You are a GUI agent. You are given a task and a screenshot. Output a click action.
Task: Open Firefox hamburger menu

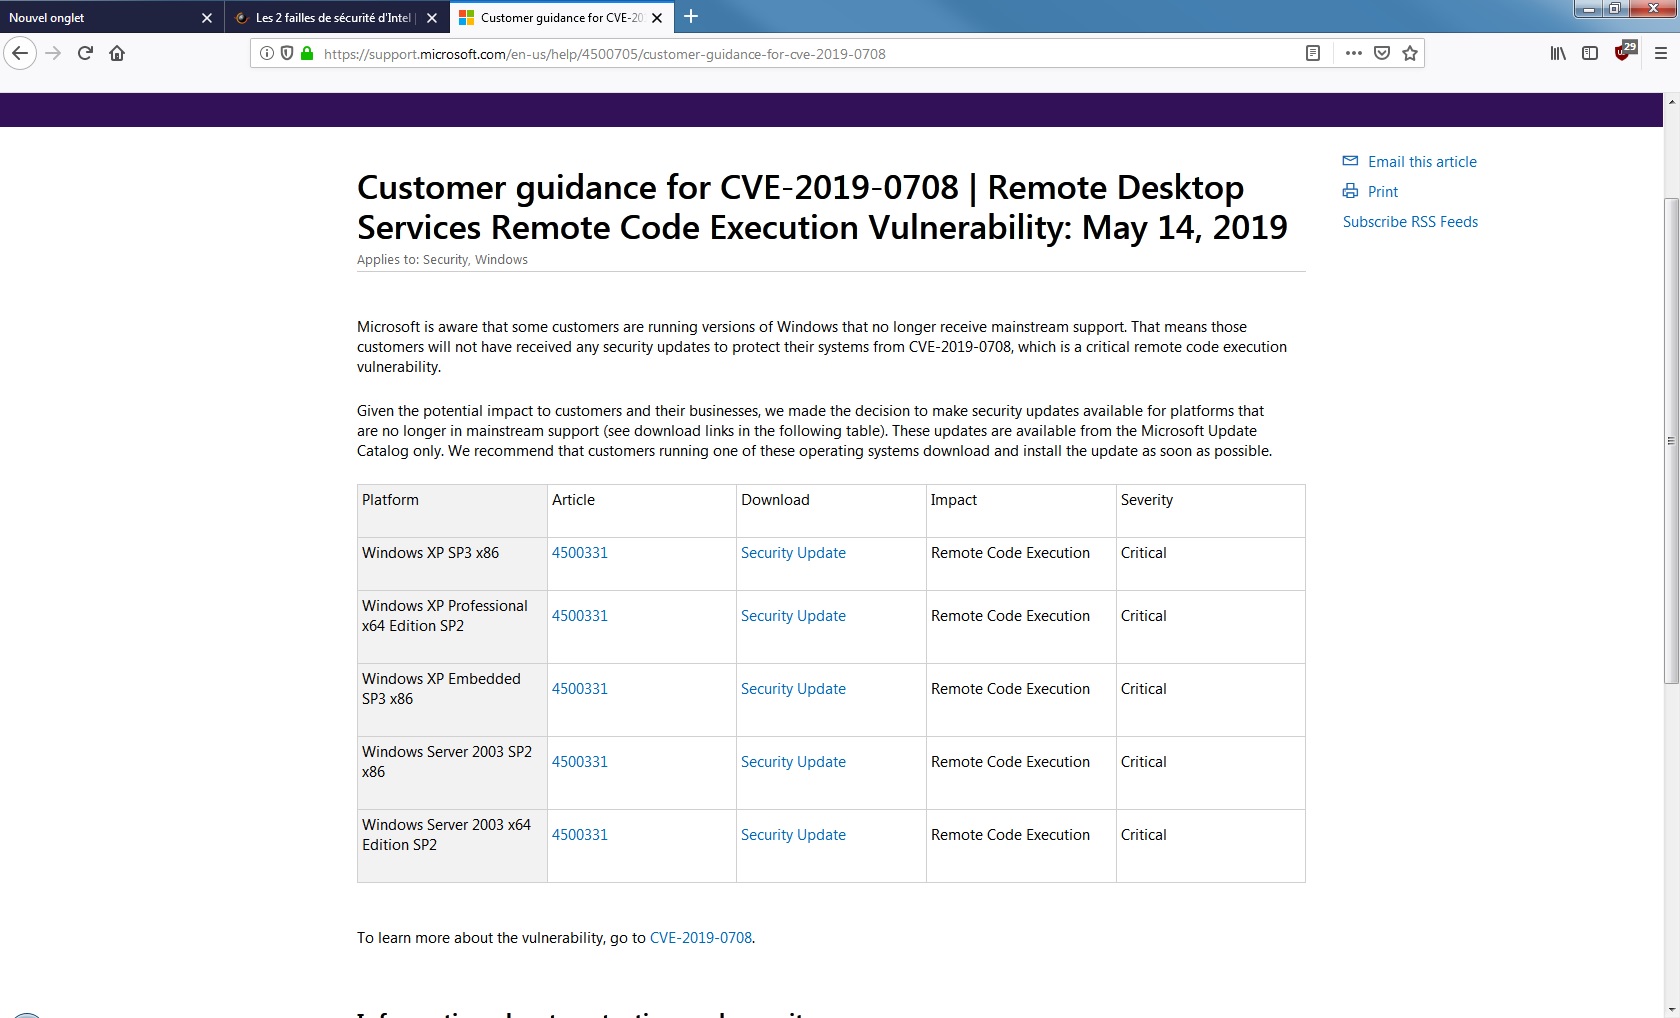point(1660,54)
